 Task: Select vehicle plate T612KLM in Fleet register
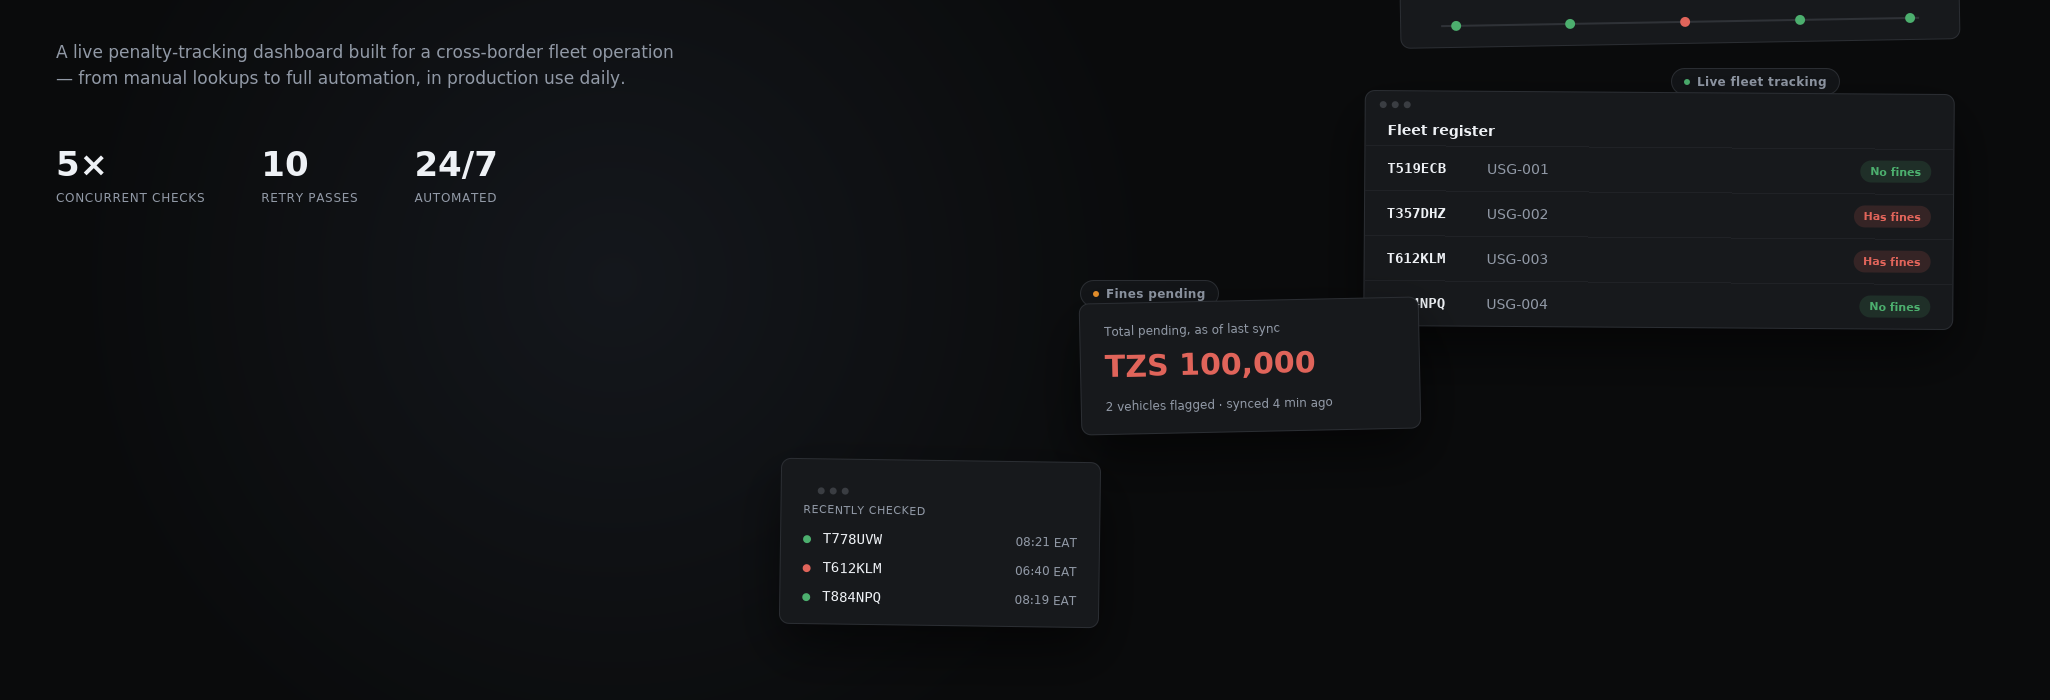pos(1416,259)
